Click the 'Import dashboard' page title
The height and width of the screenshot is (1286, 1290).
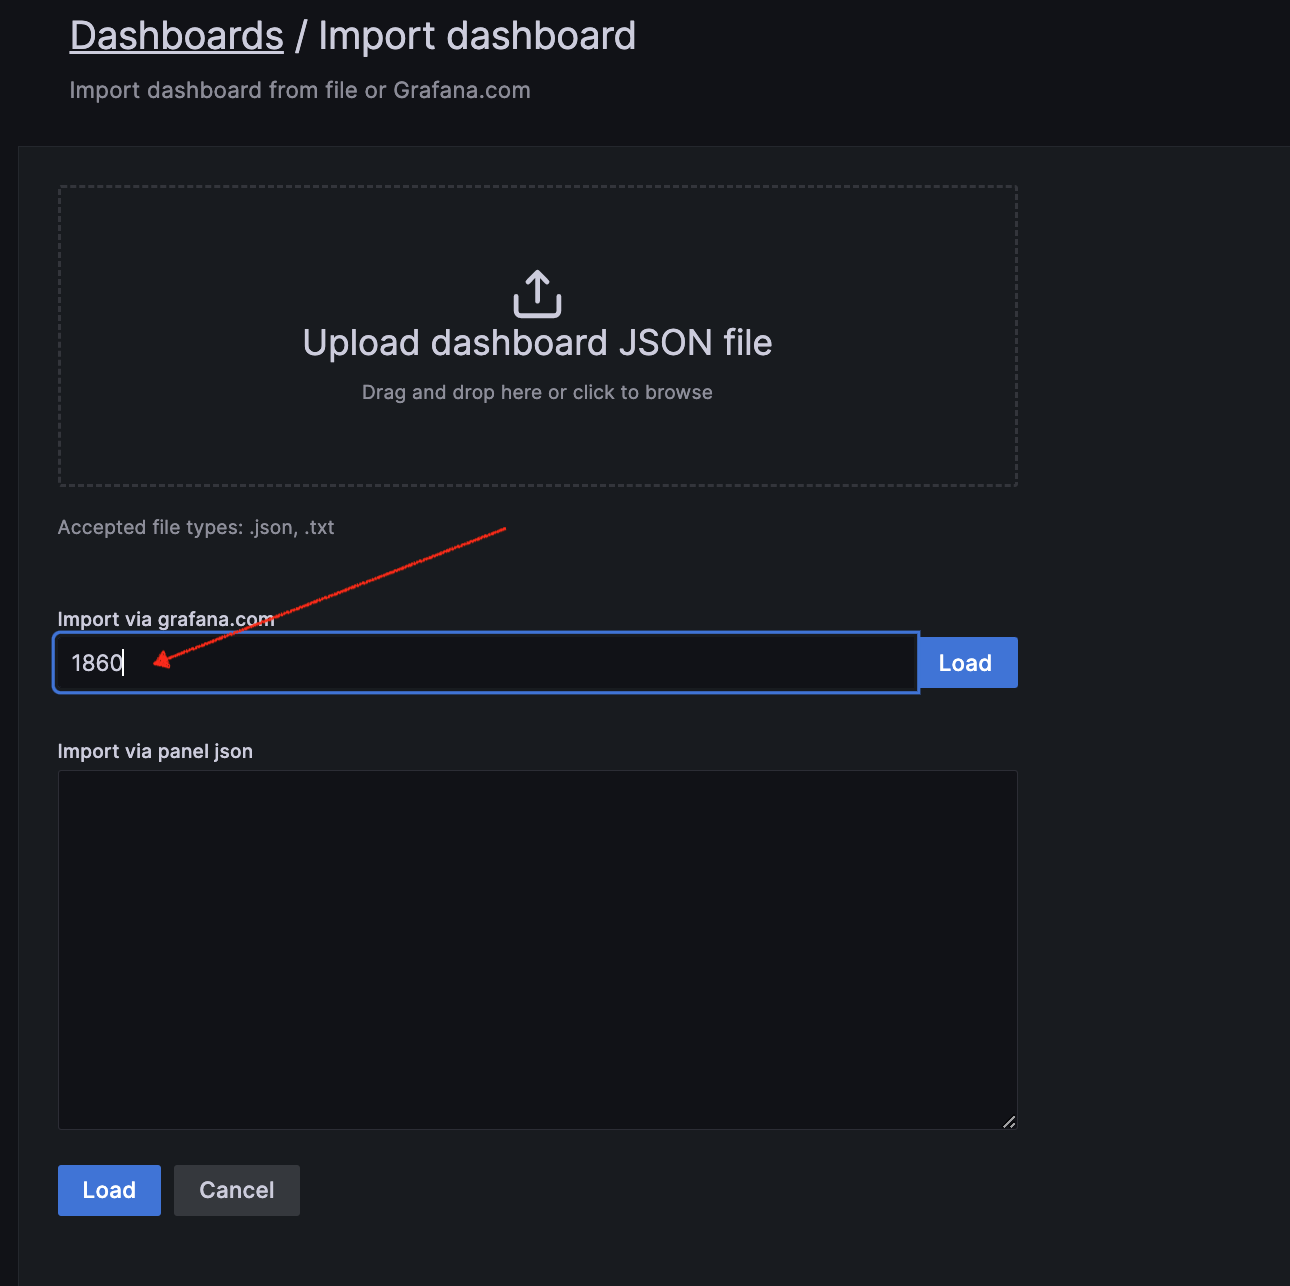pos(477,36)
